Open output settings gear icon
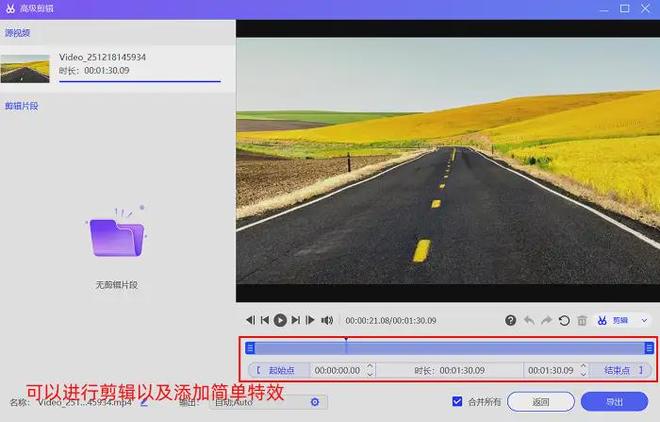Viewport: 660px width, 422px height. coord(315,402)
